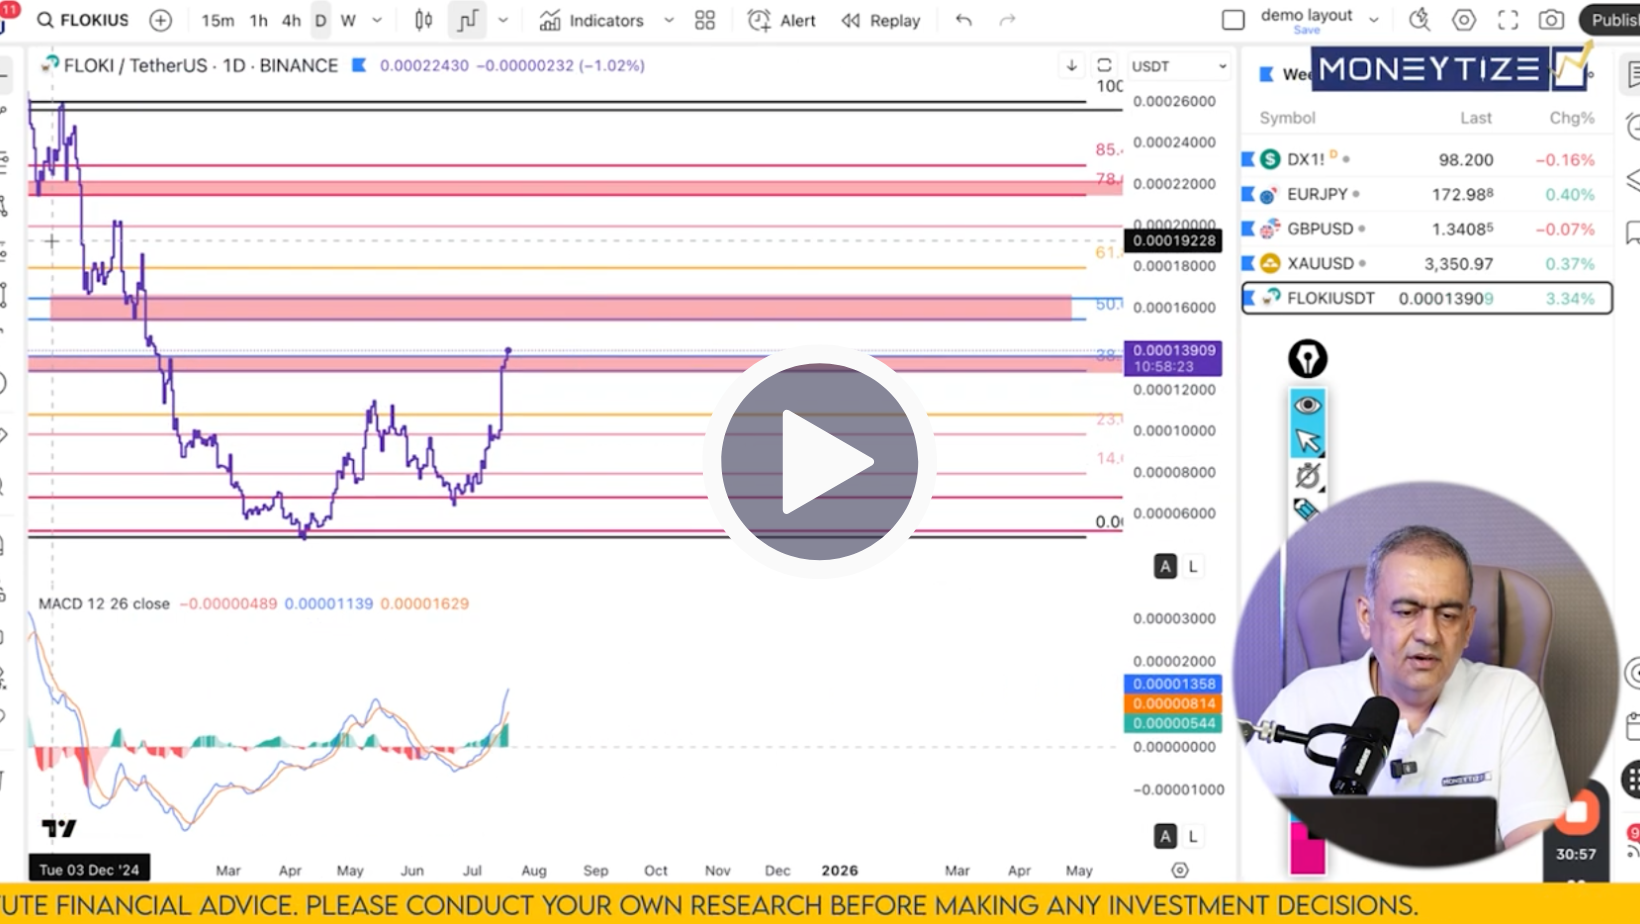Click the compare or add symbol plus icon

click(x=160, y=20)
